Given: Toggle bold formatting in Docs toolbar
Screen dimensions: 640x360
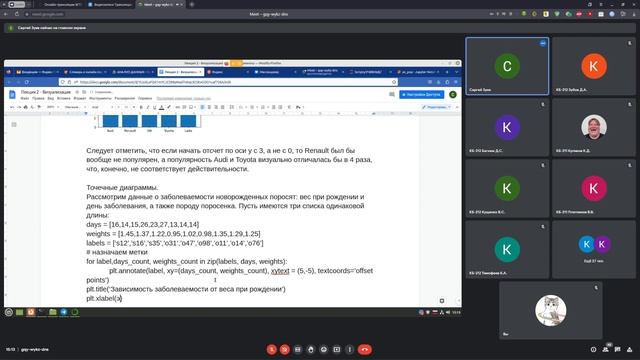Looking at the screenshot, I should point(141,107).
